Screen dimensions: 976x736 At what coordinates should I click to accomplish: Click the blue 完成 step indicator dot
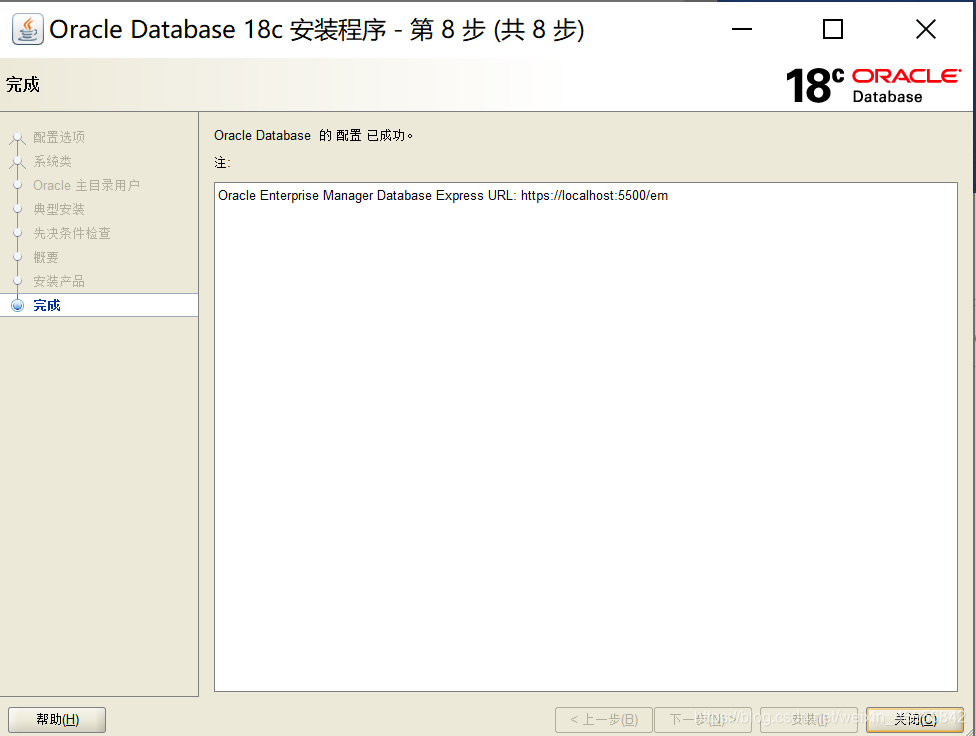tap(17, 305)
